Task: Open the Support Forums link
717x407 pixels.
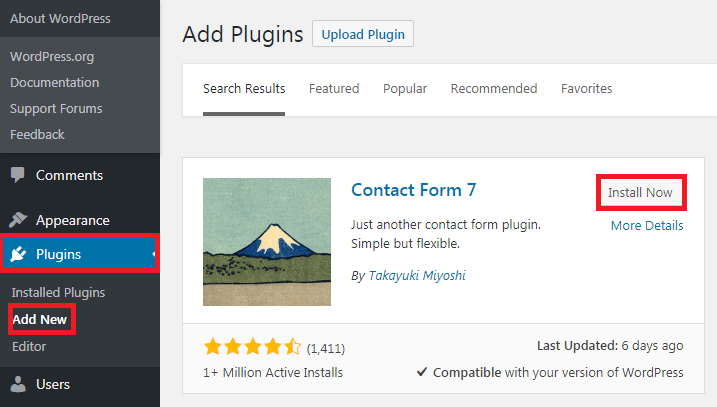Action: pyautogui.click(x=56, y=108)
